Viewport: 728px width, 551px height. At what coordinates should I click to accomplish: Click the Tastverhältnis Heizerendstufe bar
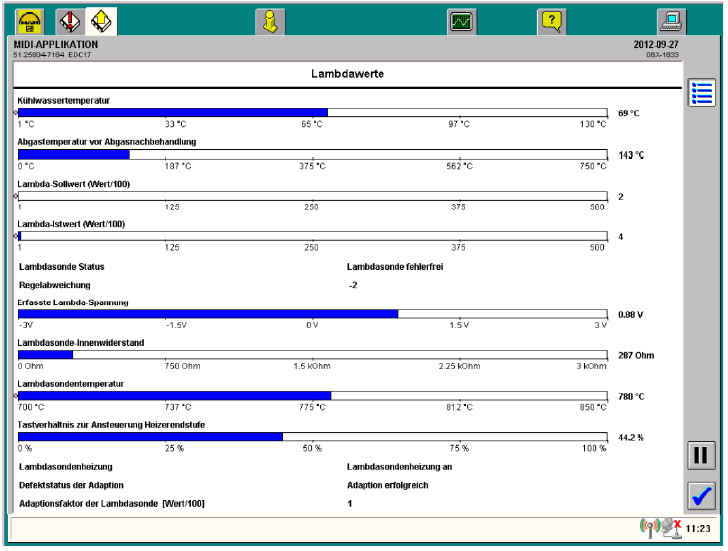point(312,437)
